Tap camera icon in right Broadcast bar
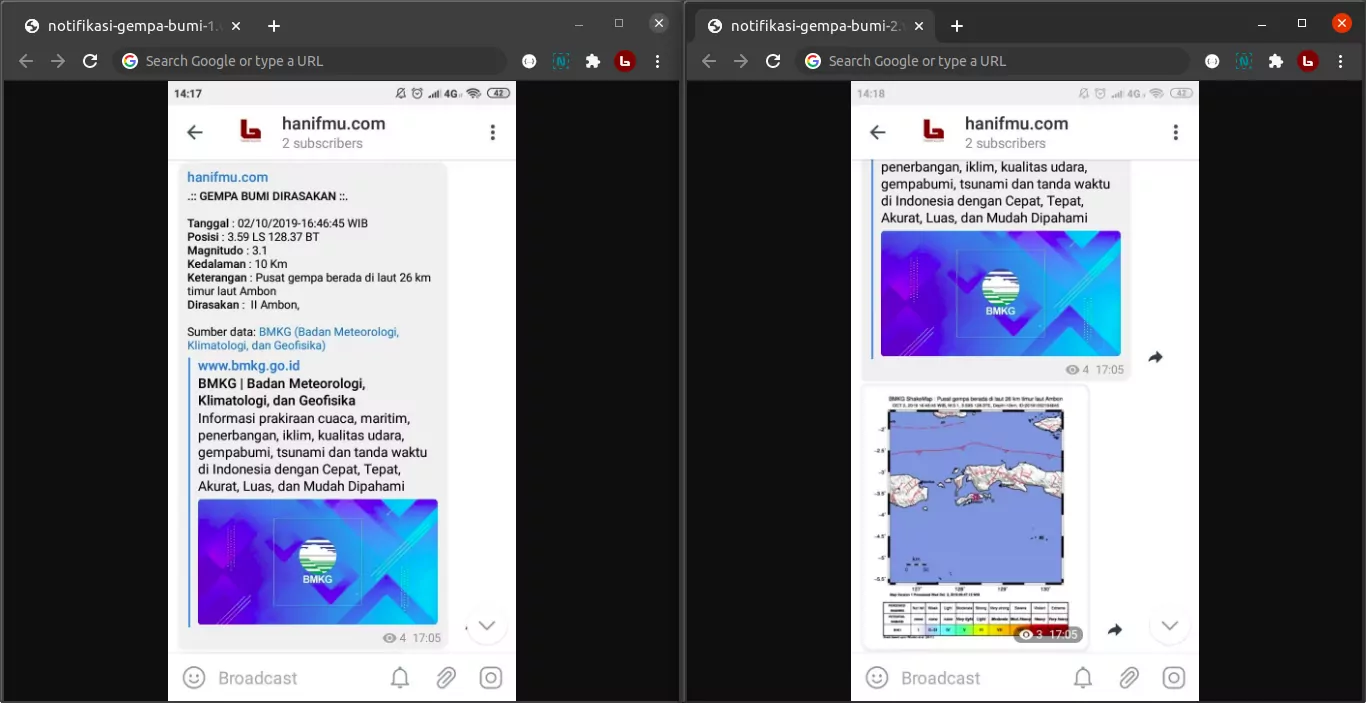1366x703 pixels. [1174, 678]
